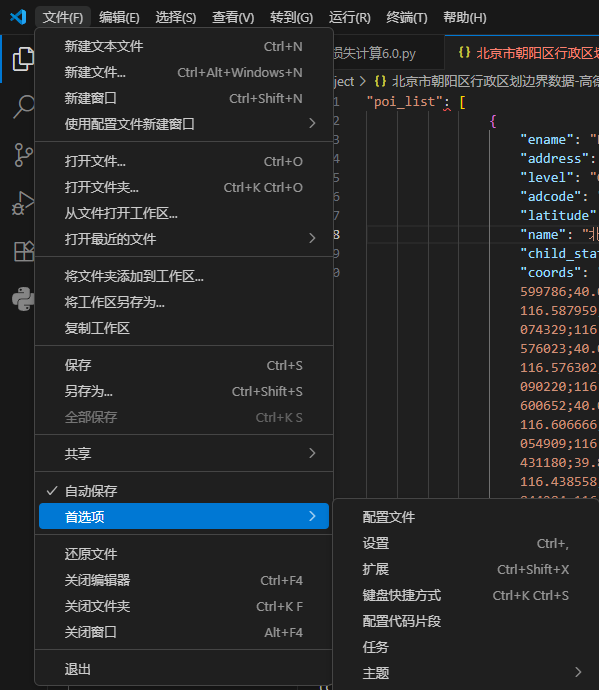Choose 新建文本文件 from File menu
The image size is (599, 690).
point(184,46)
